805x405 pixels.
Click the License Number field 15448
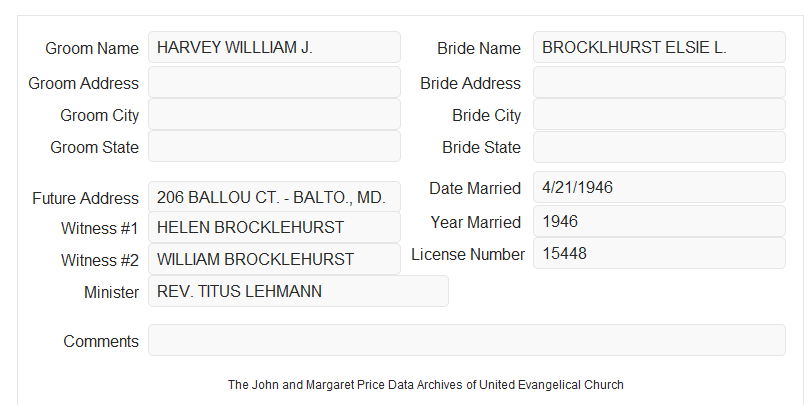659,253
